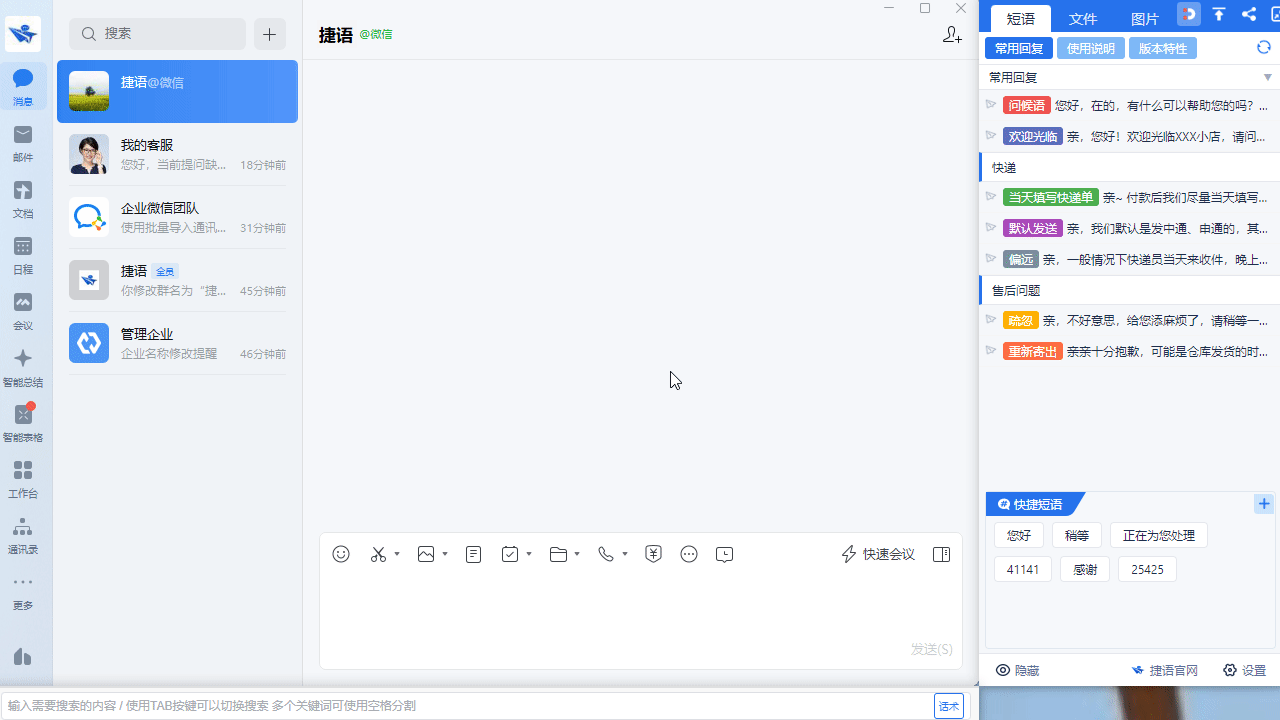The image size is (1280, 720).
Task: Insert the 您好 quick phrase
Action: click(x=1019, y=535)
